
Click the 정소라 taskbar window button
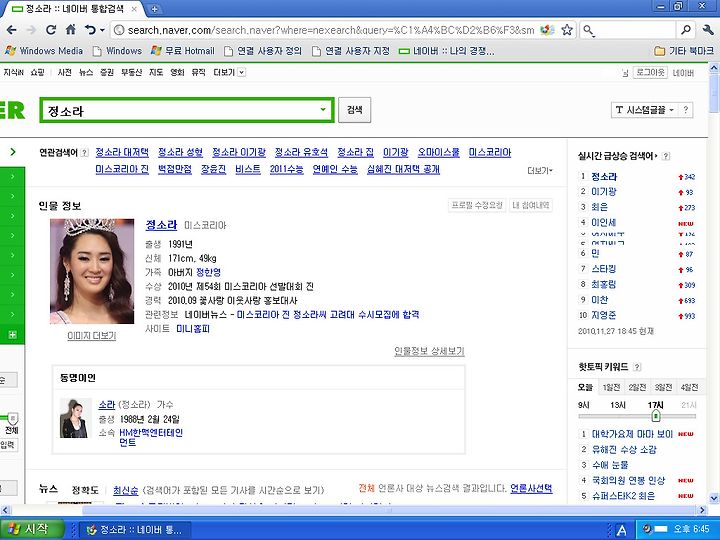135,530
